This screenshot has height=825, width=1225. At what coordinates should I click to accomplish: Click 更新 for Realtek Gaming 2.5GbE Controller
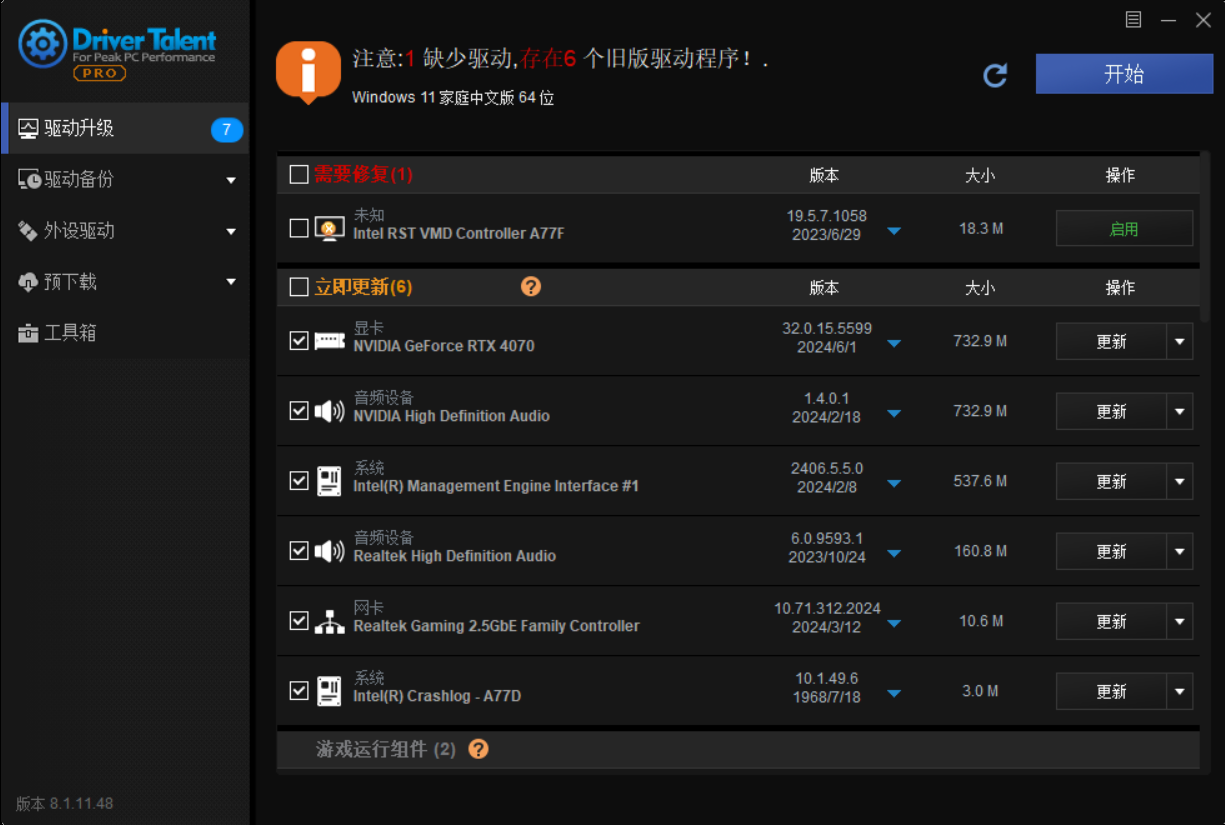point(1111,622)
